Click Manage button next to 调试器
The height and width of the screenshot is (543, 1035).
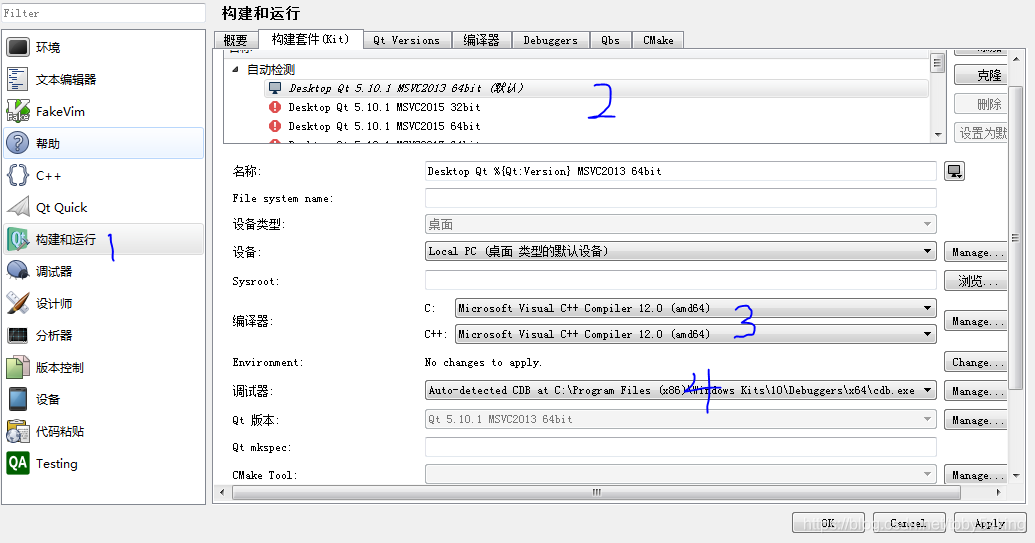click(x=976, y=391)
